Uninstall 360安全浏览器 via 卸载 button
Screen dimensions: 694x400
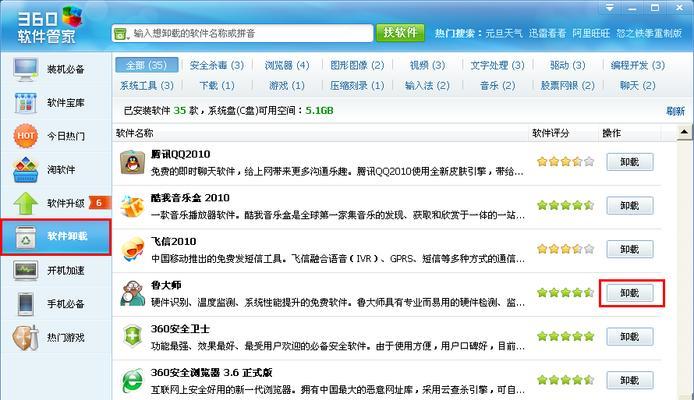(x=629, y=380)
